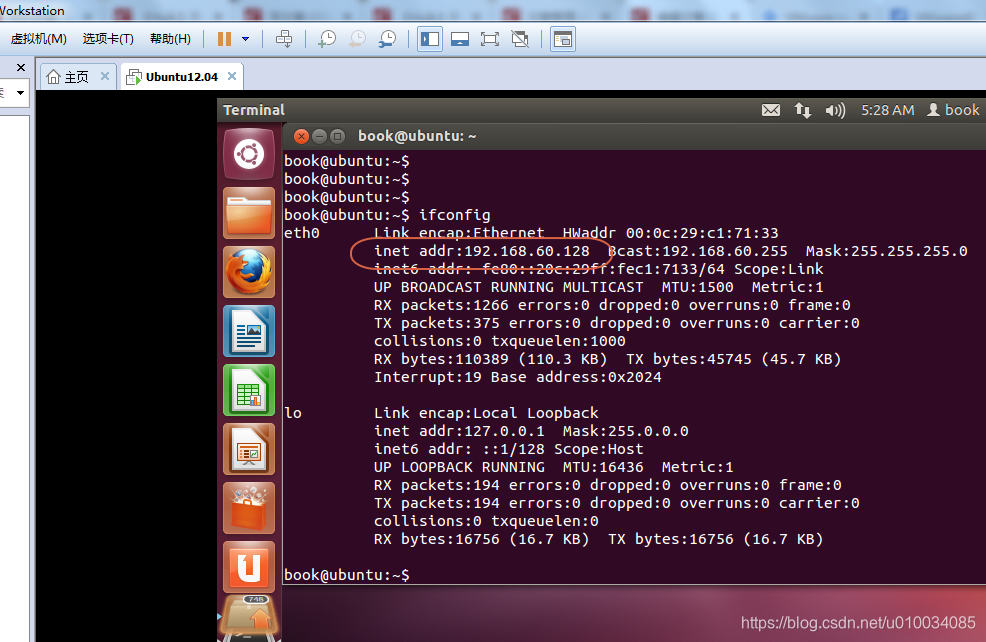986x642 pixels.
Task: Click the last terminal prompt line
Action: coord(346,575)
